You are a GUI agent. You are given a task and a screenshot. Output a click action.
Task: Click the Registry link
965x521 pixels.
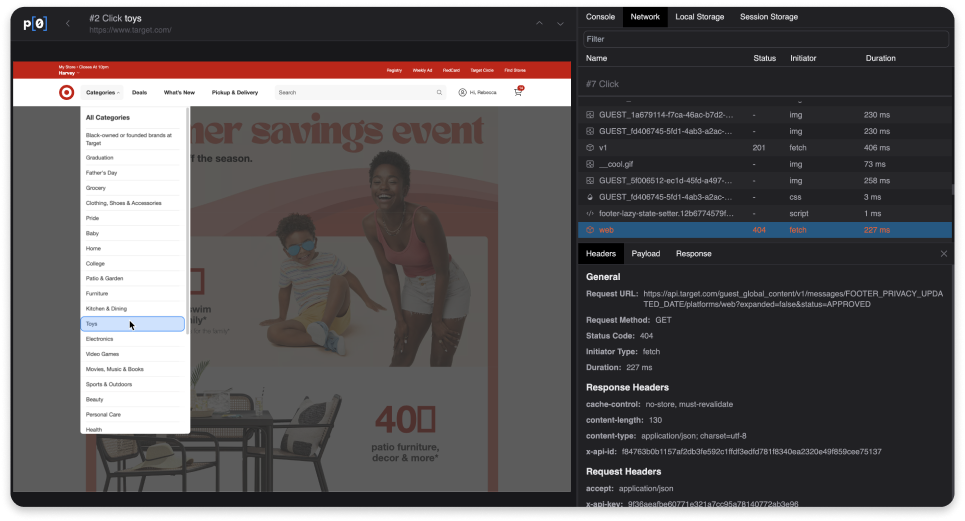[x=394, y=70]
